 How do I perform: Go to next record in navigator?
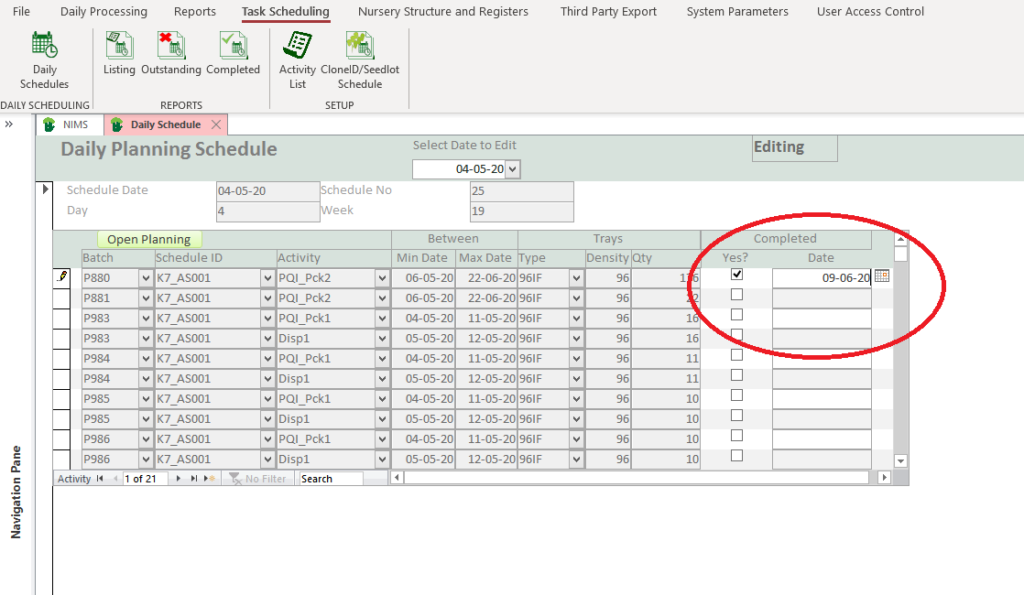coord(179,479)
